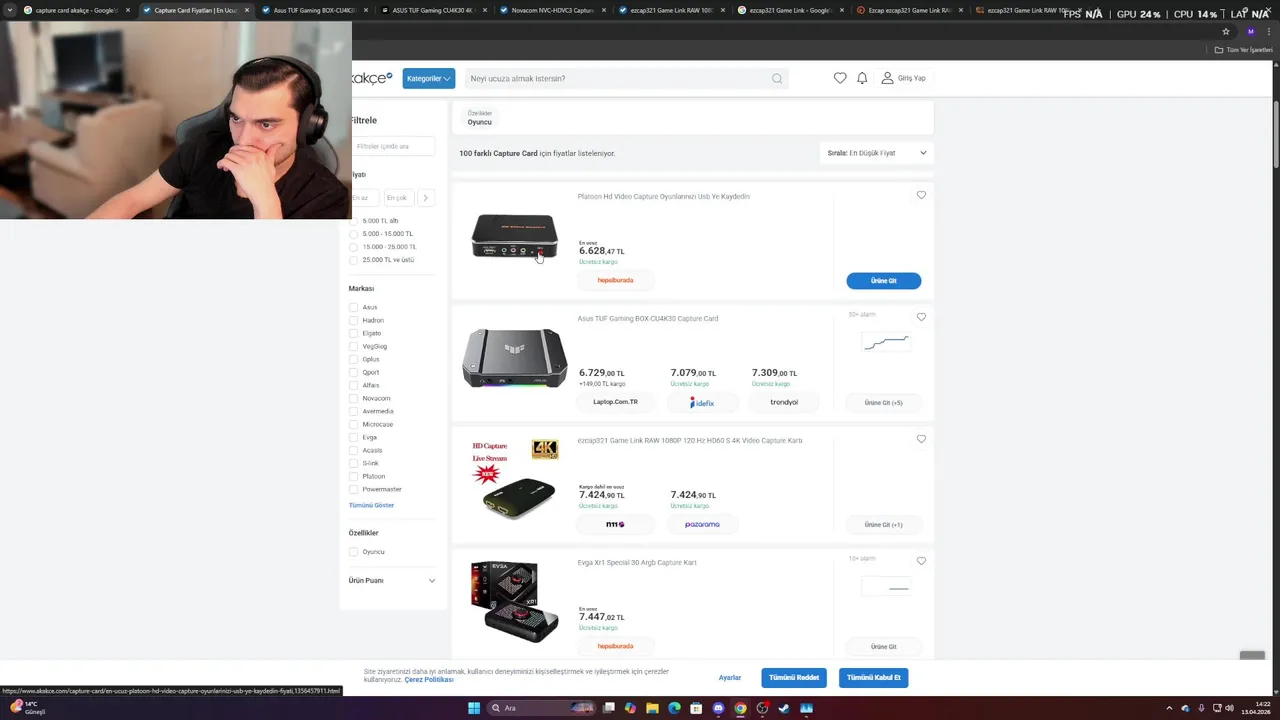Favorite the ezcap321 Game Link product heart
The height and width of the screenshot is (720, 1280).
(921, 439)
